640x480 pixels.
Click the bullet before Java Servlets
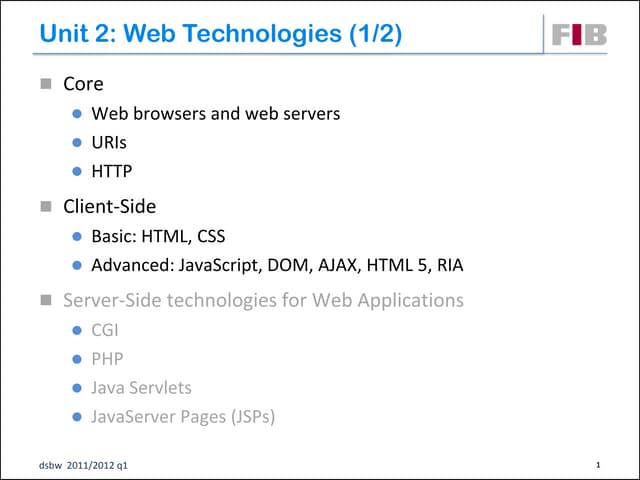(x=77, y=387)
